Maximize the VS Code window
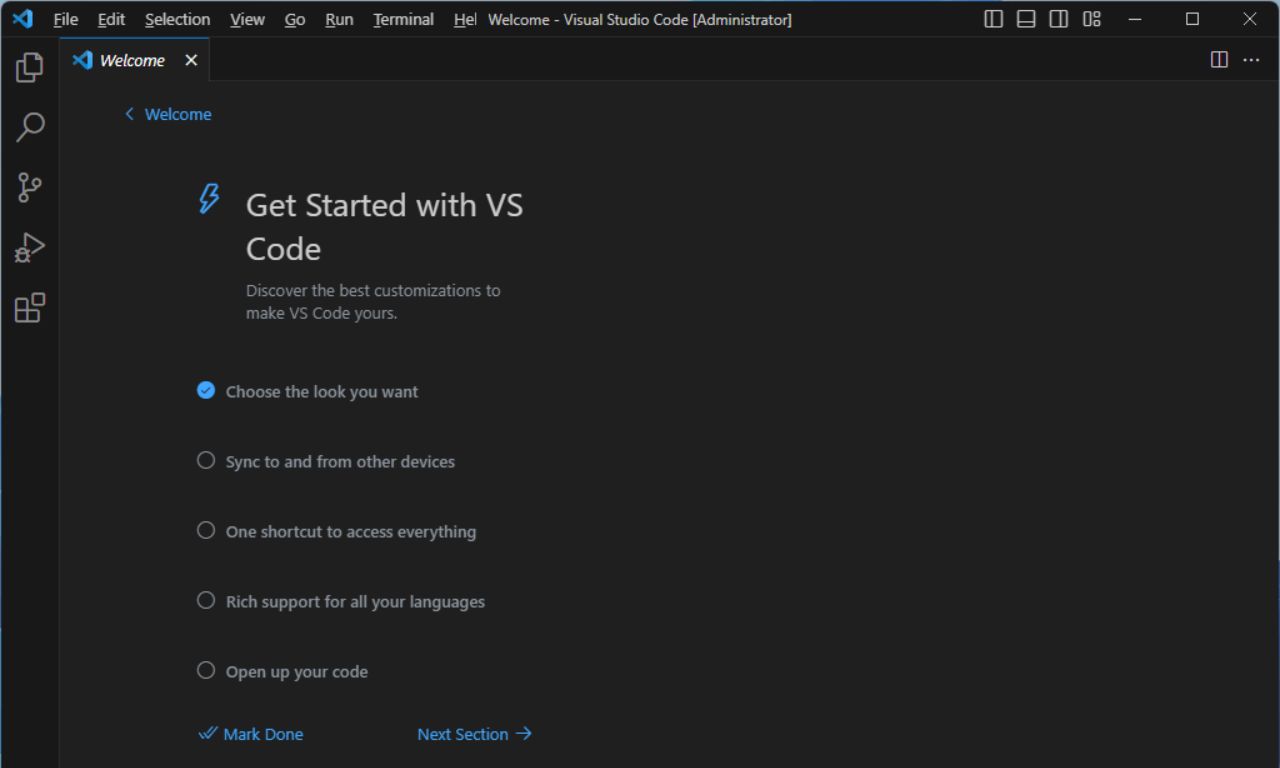The height and width of the screenshot is (768, 1280). (1192, 19)
